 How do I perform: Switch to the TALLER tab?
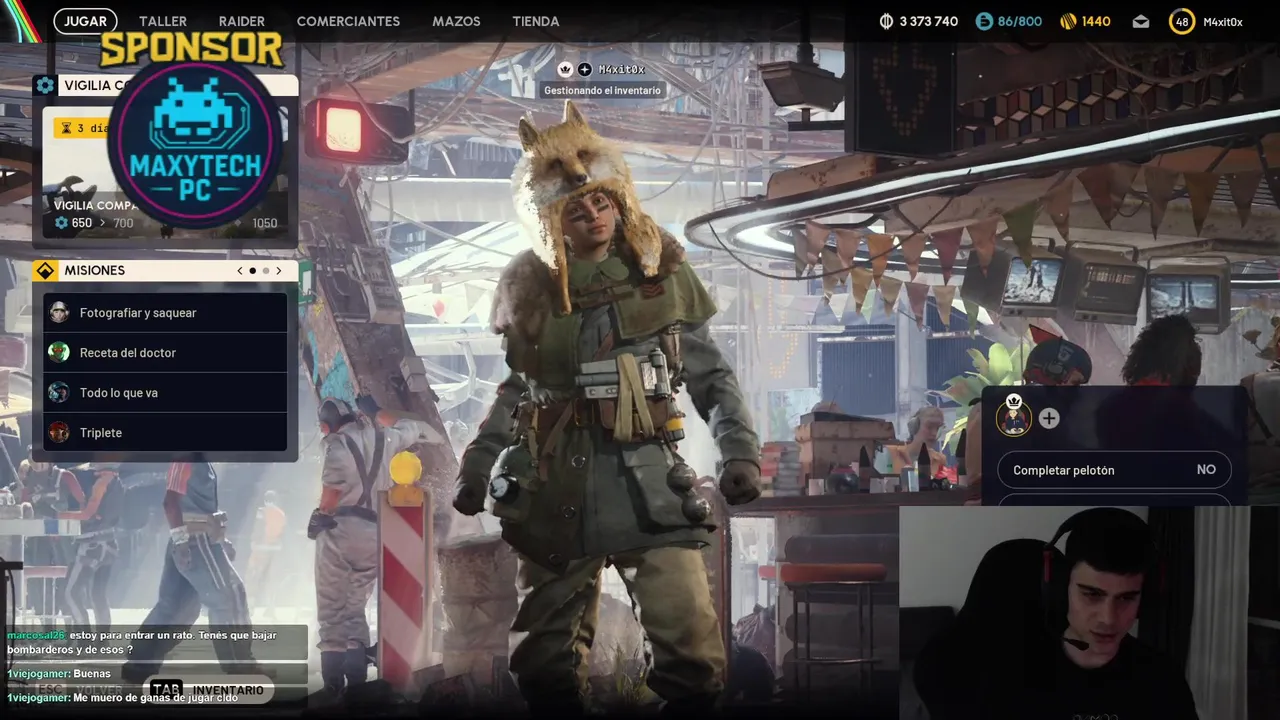point(163,21)
